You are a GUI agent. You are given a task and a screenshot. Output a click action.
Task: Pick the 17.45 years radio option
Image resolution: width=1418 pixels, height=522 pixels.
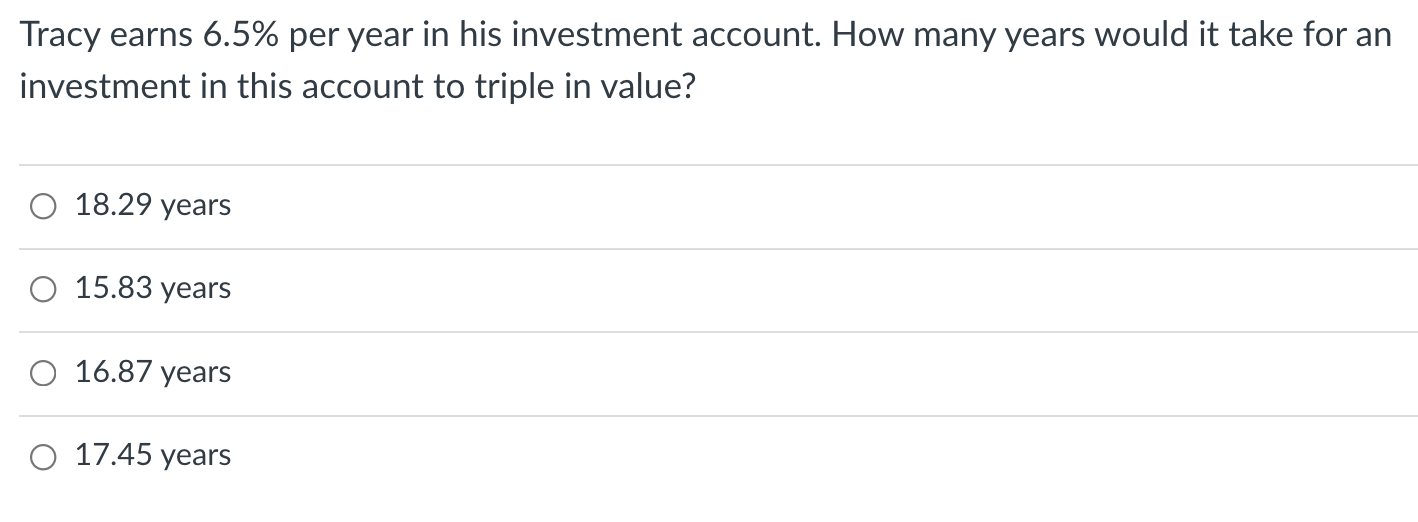43,457
